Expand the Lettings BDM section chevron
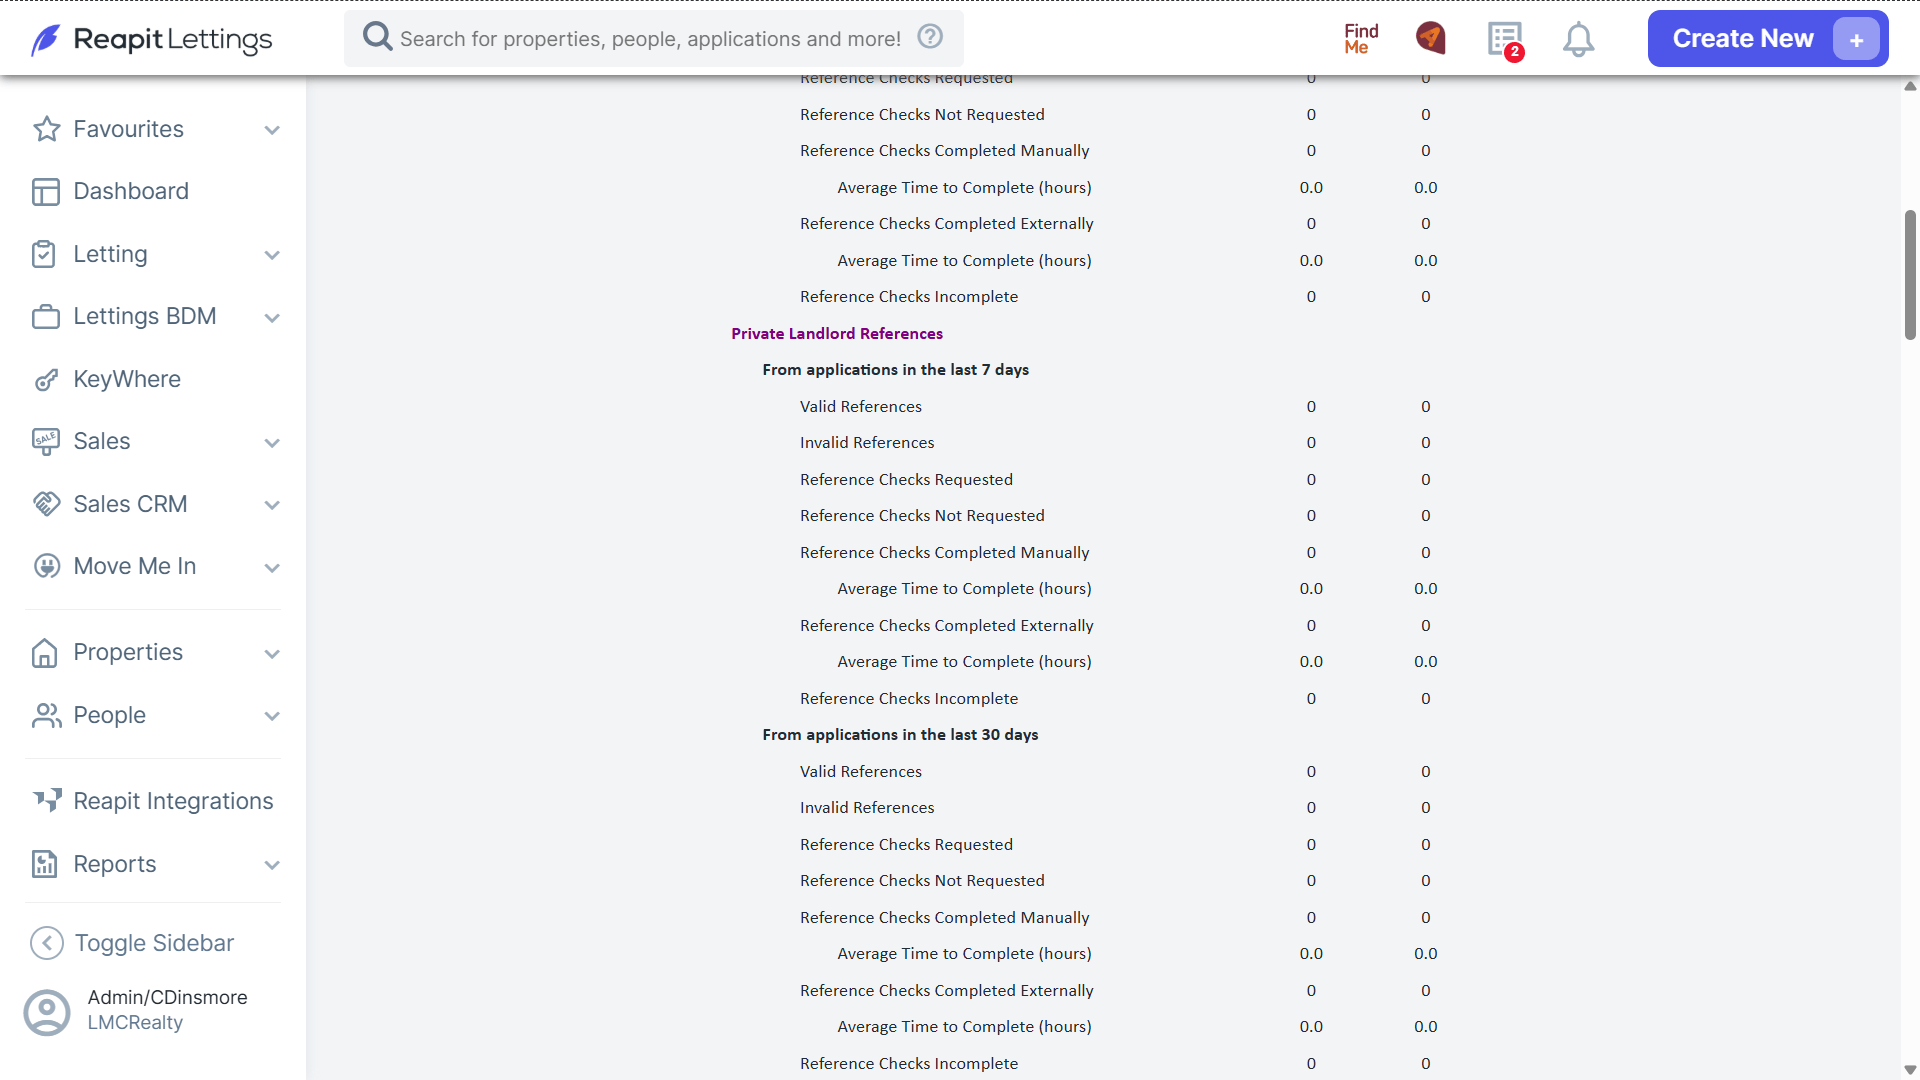Viewport: 1920px width, 1080px height. pos(272,318)
